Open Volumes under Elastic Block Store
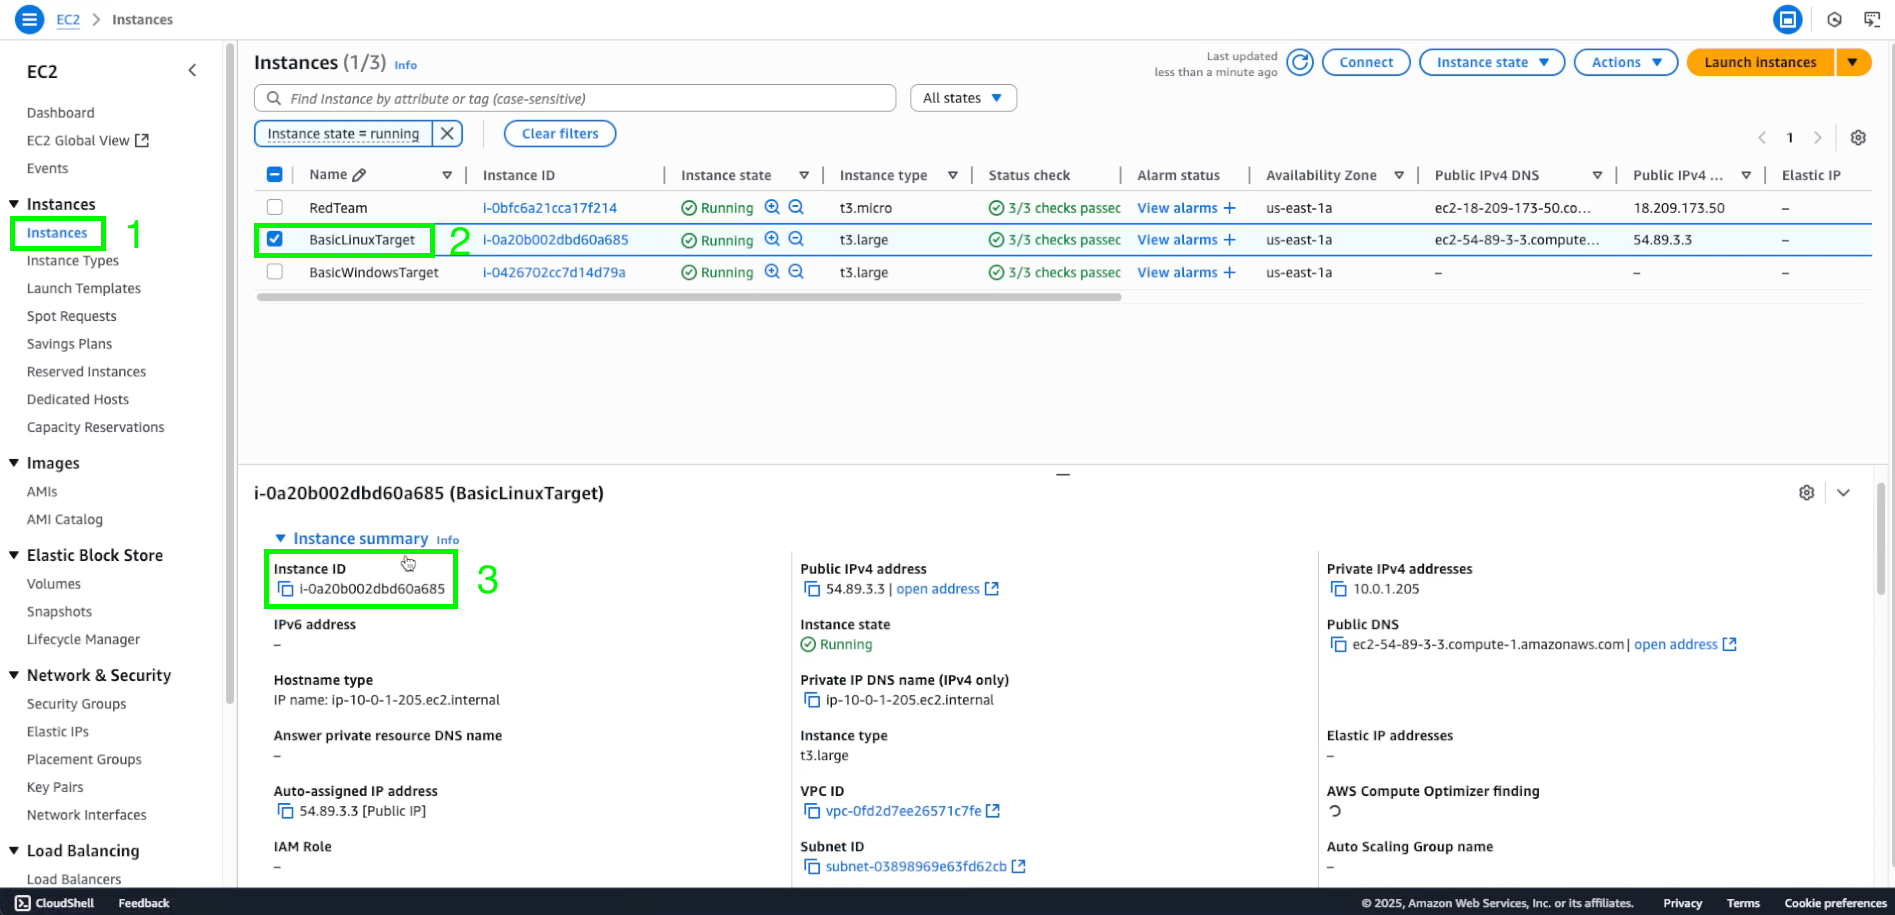 click(54, 584)
